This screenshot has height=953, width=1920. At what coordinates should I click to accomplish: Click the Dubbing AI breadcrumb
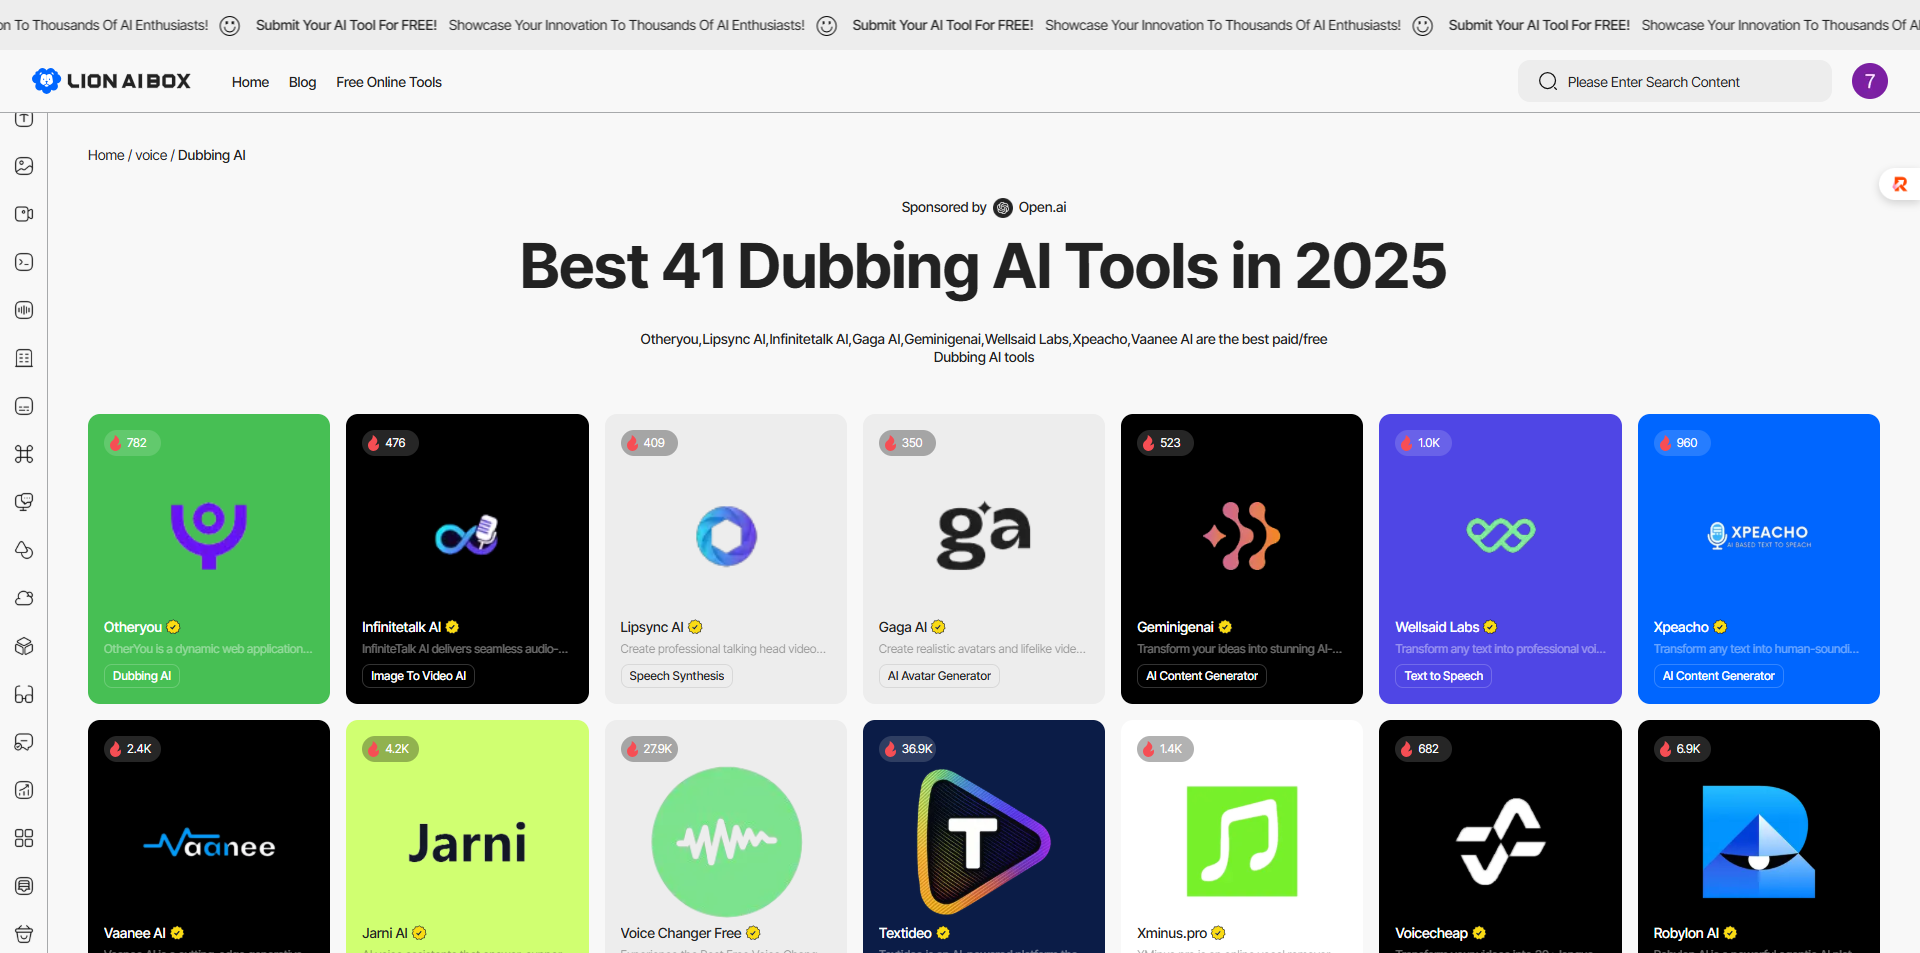(x=212, y=155)
